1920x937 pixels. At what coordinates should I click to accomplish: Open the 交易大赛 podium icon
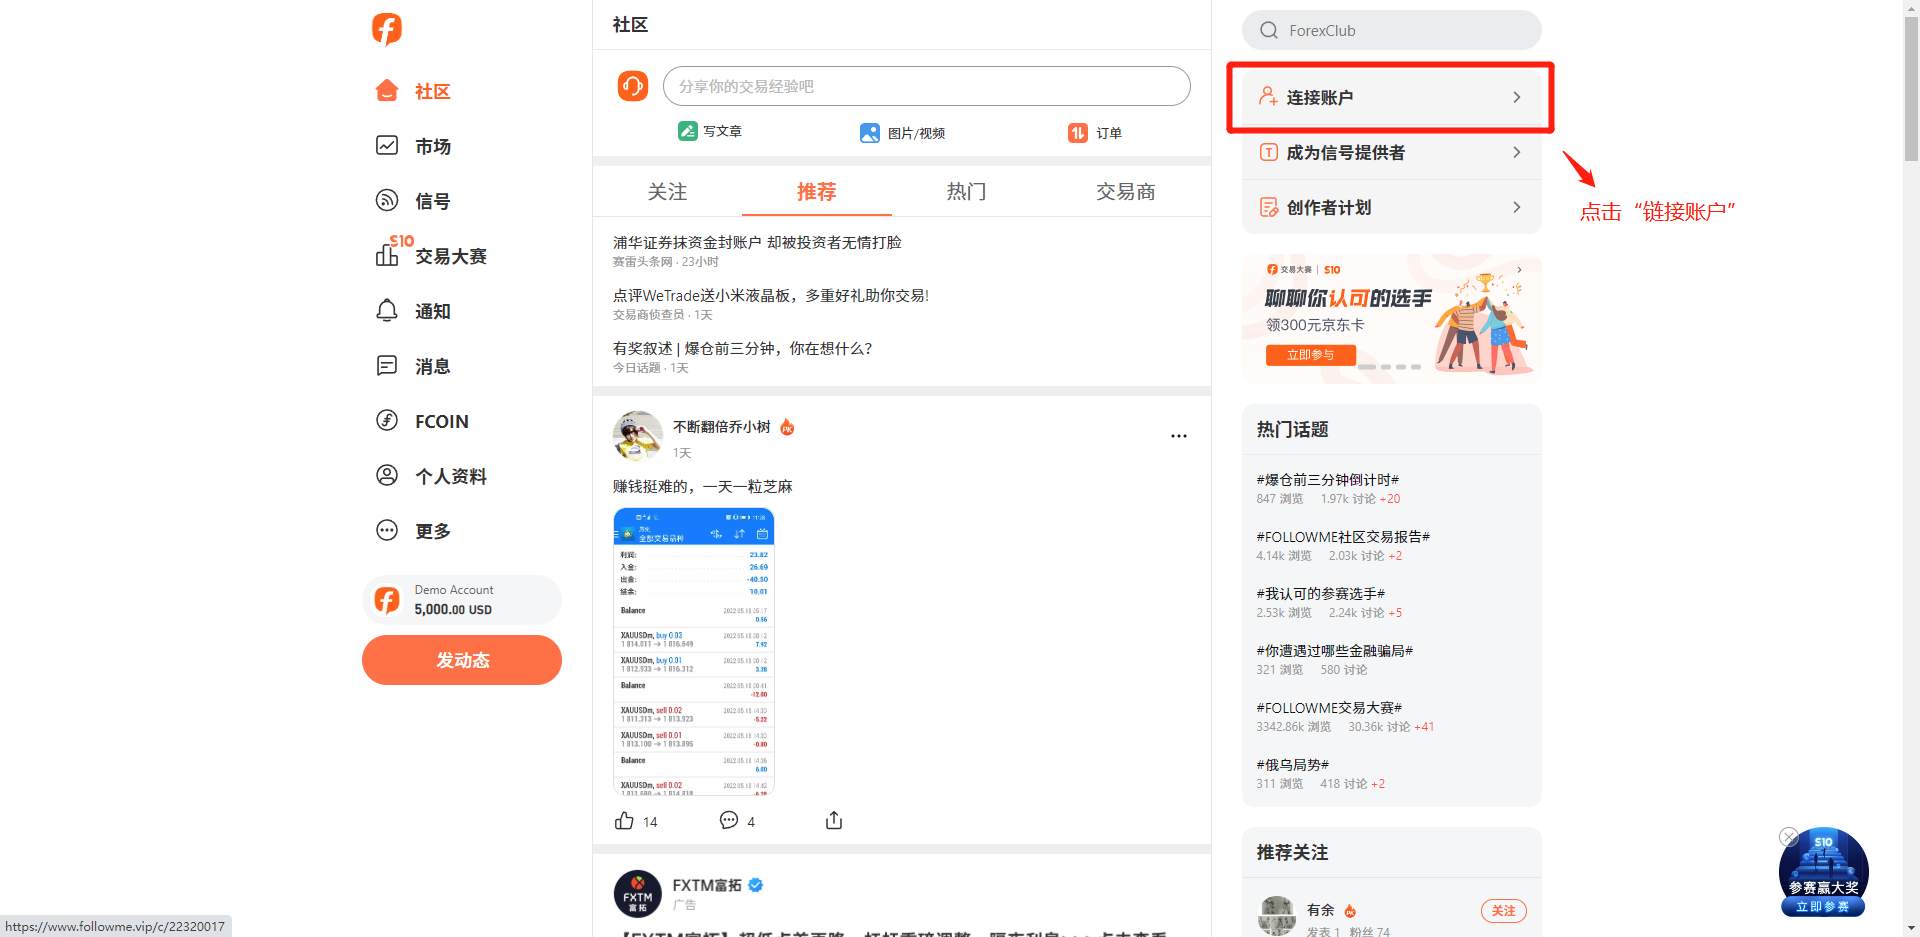pos(387,255)
